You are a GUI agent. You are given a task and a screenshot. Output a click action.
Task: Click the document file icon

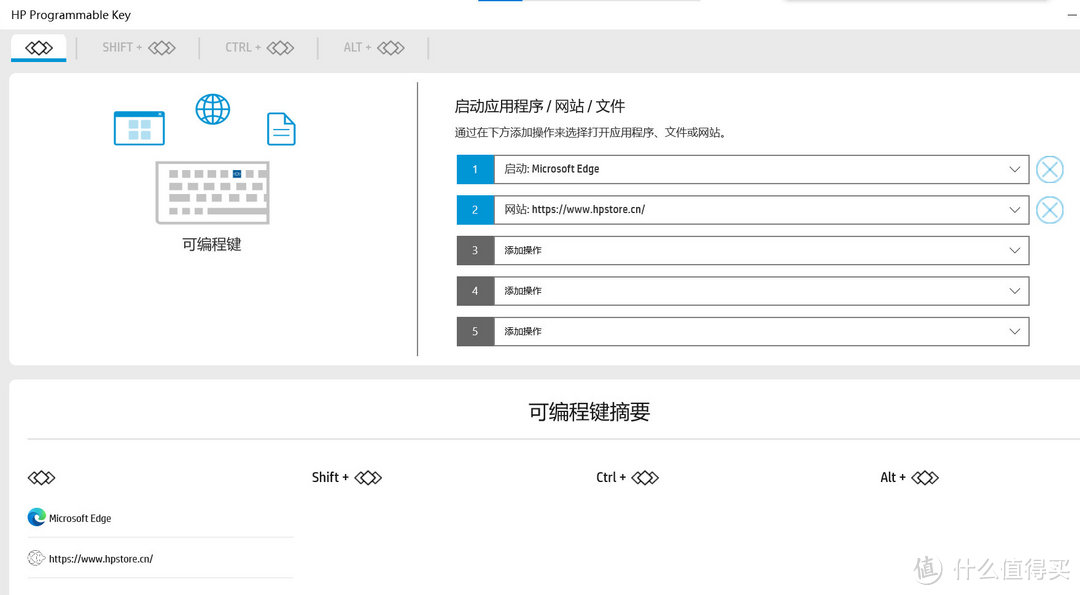click(281, 129)
